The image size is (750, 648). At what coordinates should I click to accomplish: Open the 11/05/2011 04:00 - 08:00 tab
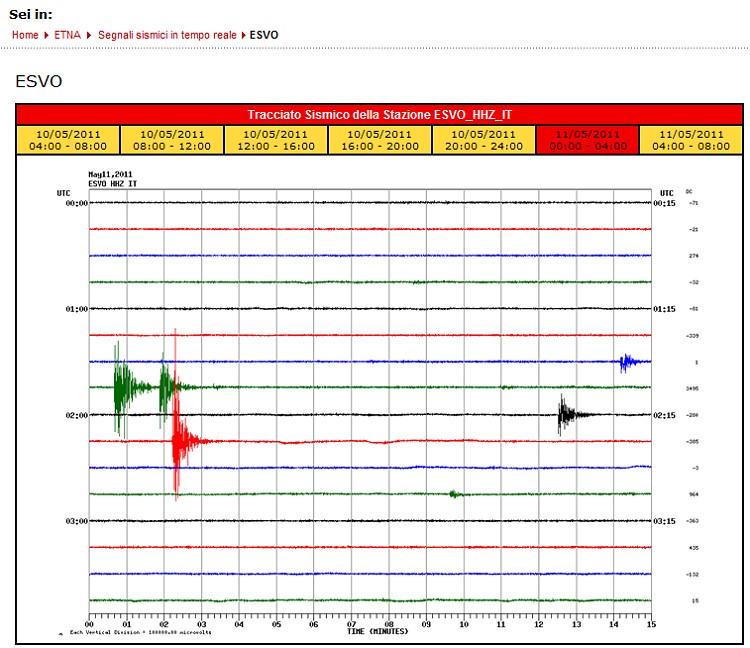coord(691,140)
